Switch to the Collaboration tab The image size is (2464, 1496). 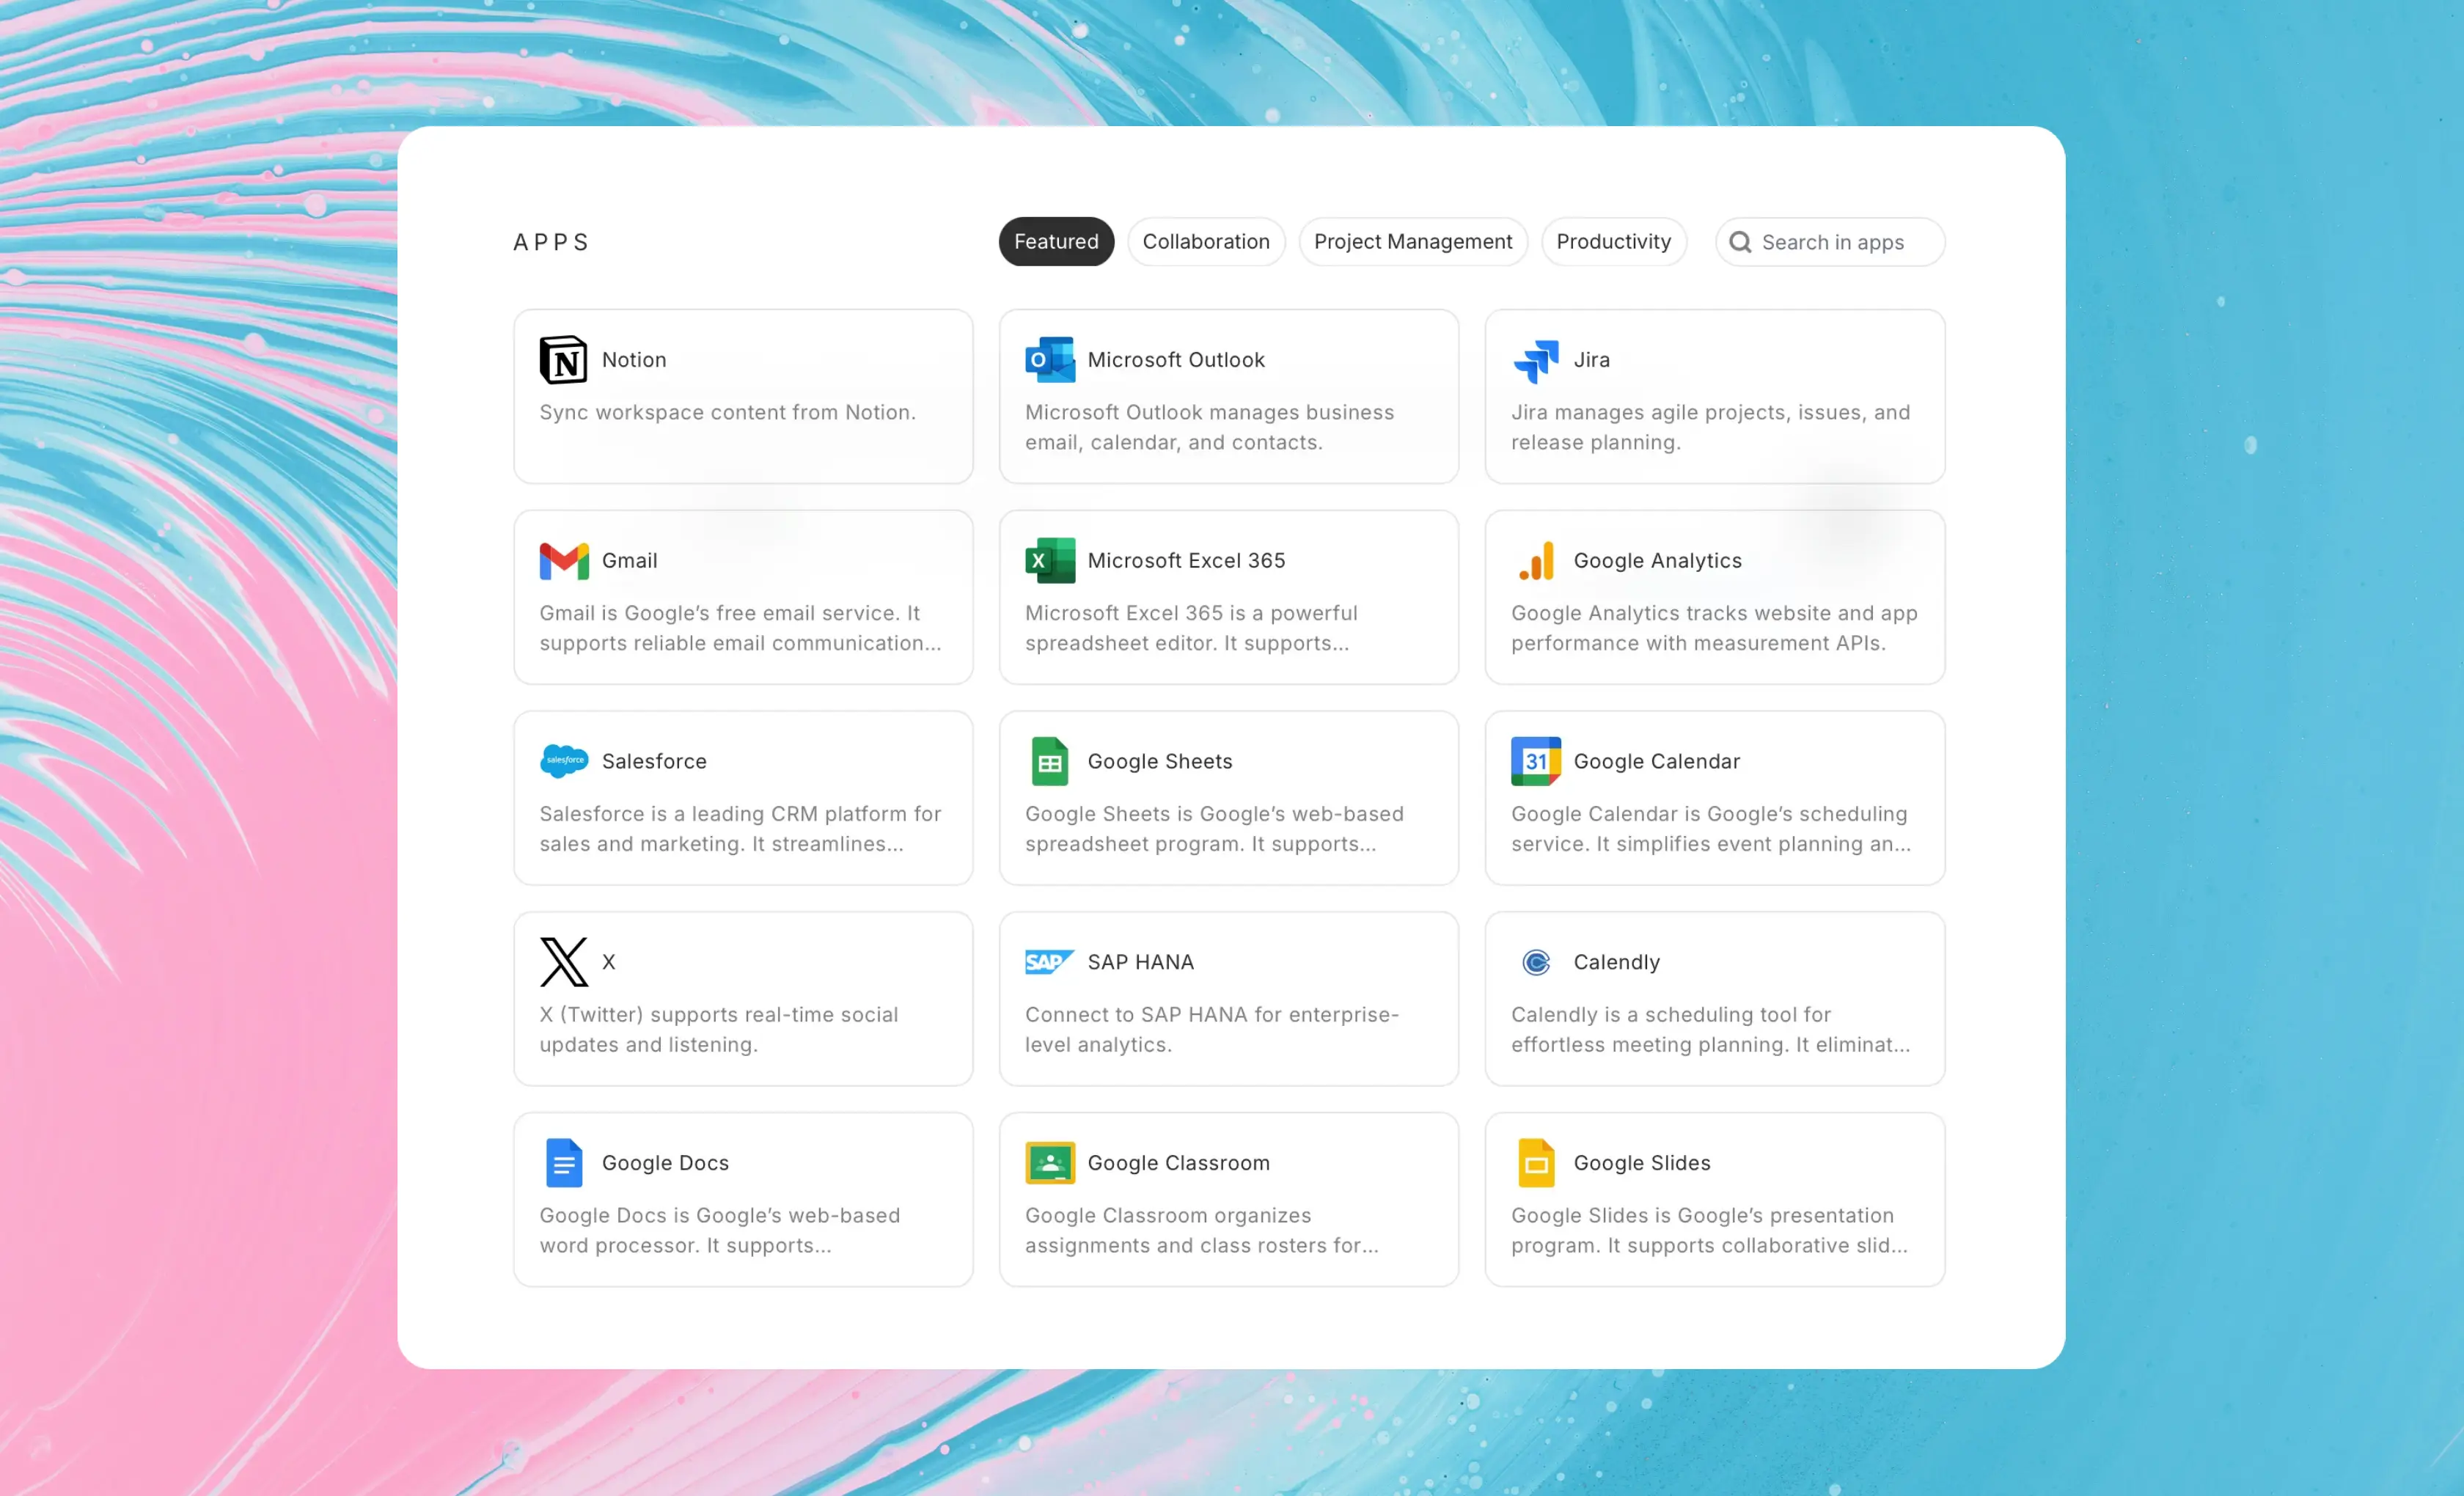[1205, 242]
